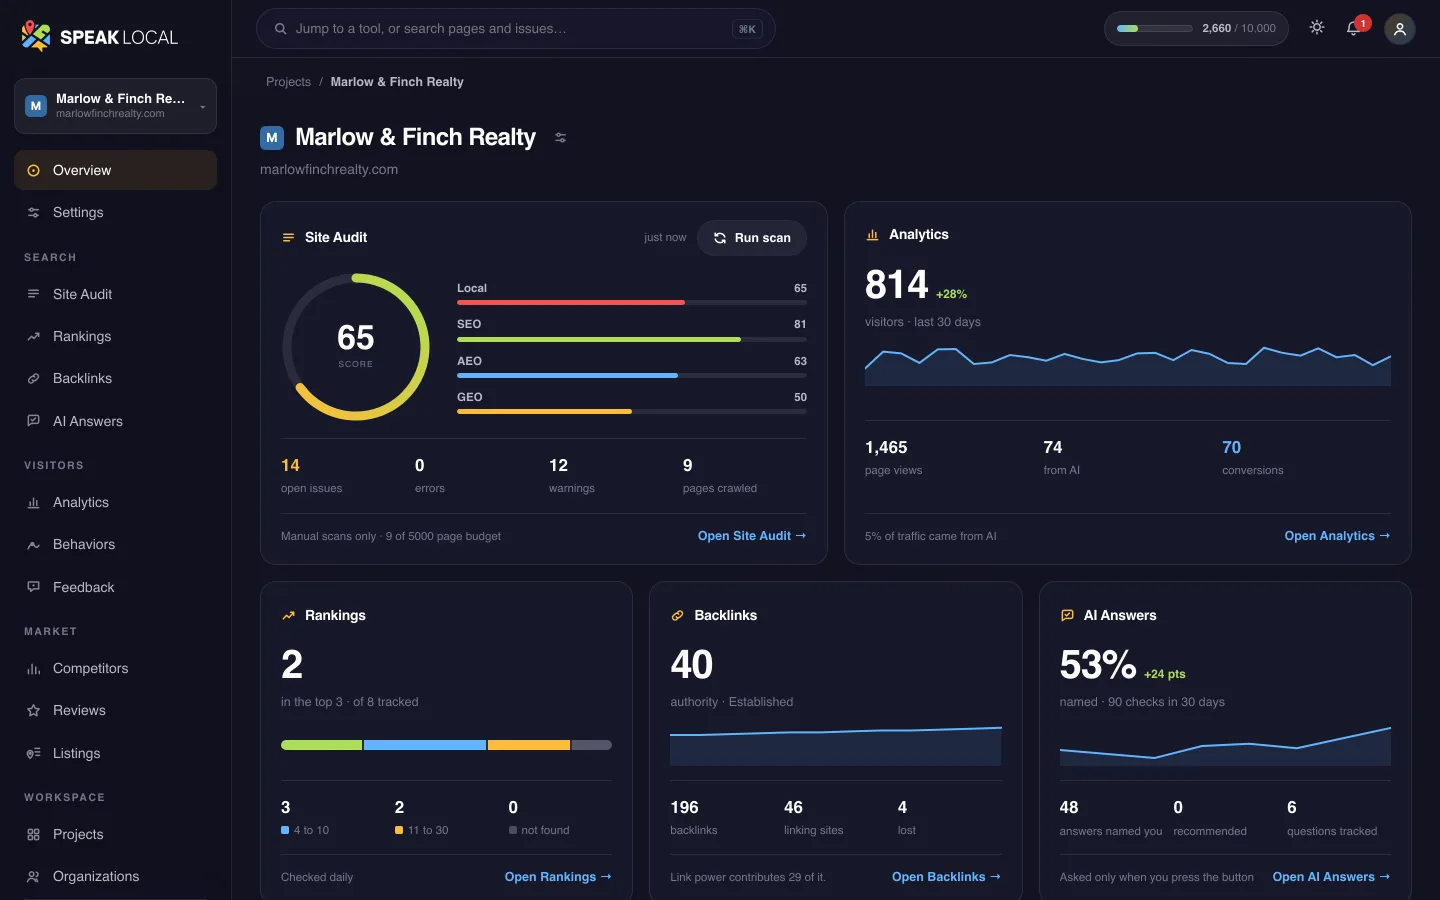Click the 65 score circular gauge
1440x900 pixels.
pyautogui.click(x=356, y=346)
